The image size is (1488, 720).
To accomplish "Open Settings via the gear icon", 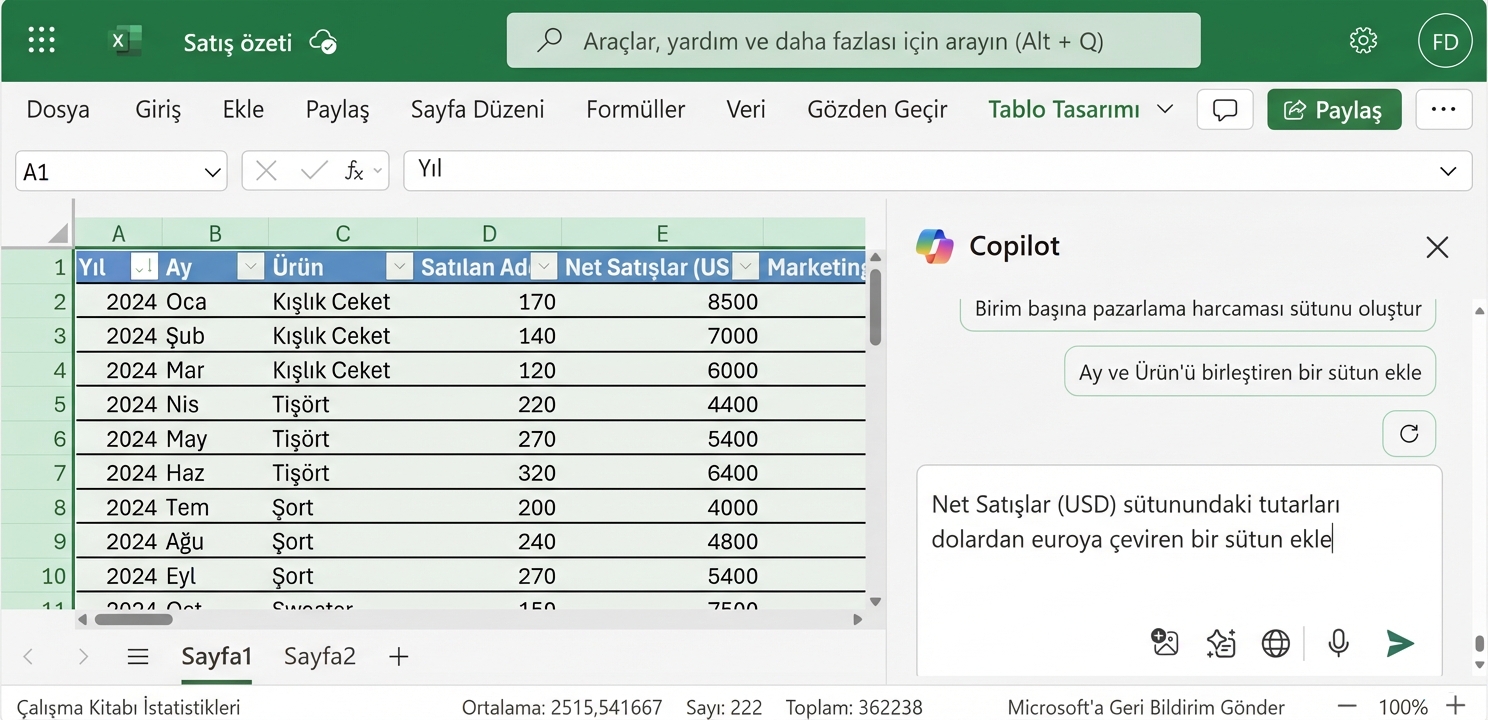I will pyautogui.click(x=1362, y=40).
